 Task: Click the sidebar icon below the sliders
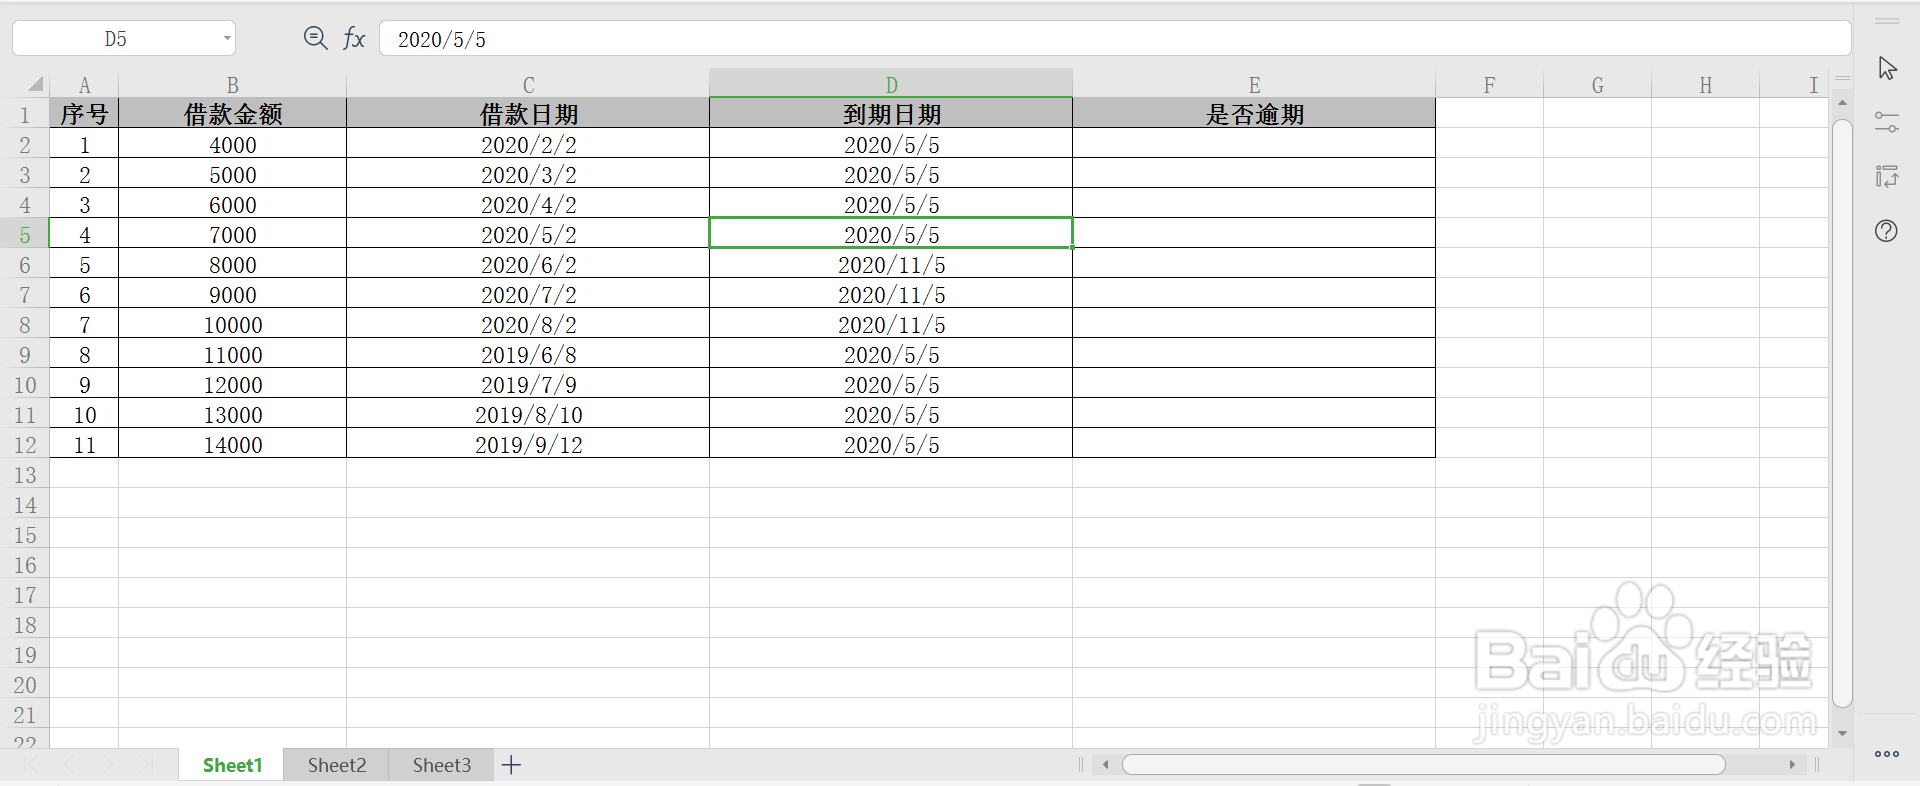pos(1887,177)
